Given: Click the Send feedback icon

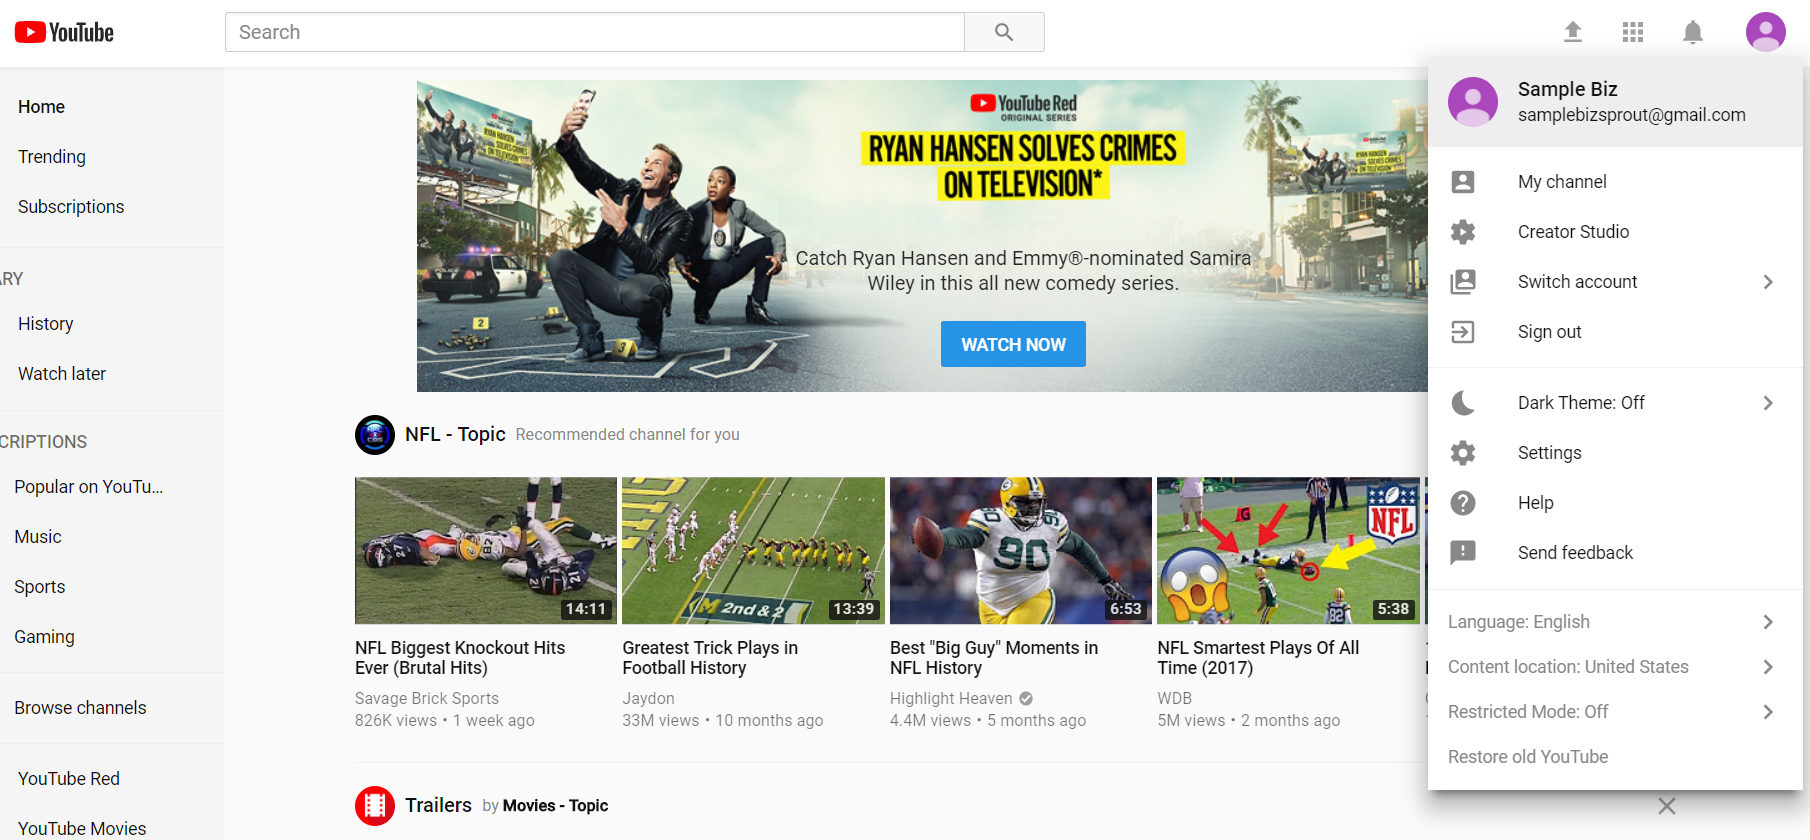Looking at the screenshot, I should coord(1463,553).
